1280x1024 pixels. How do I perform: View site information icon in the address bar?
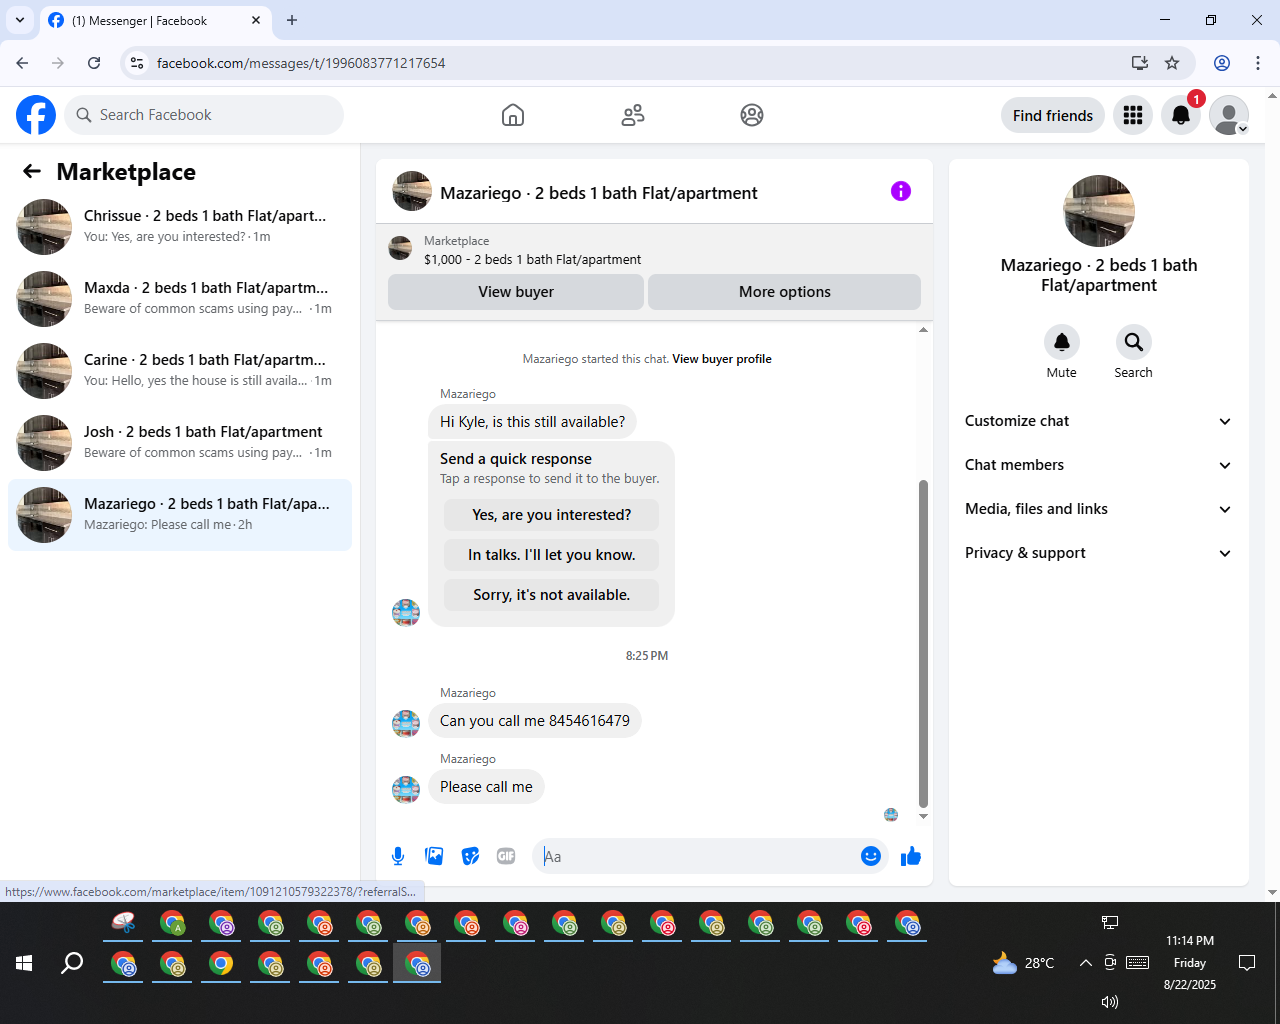coord(138,63)
